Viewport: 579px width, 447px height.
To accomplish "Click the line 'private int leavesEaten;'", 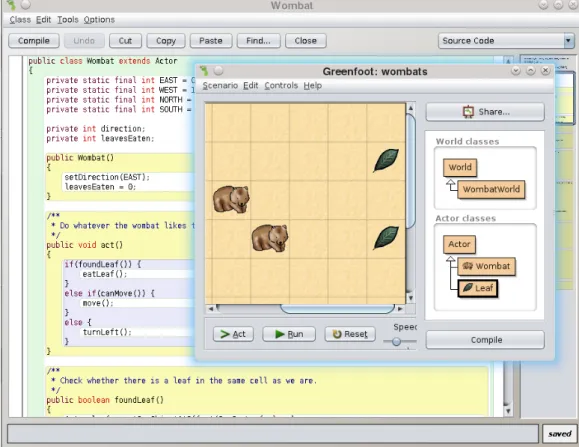I will 100,139.
